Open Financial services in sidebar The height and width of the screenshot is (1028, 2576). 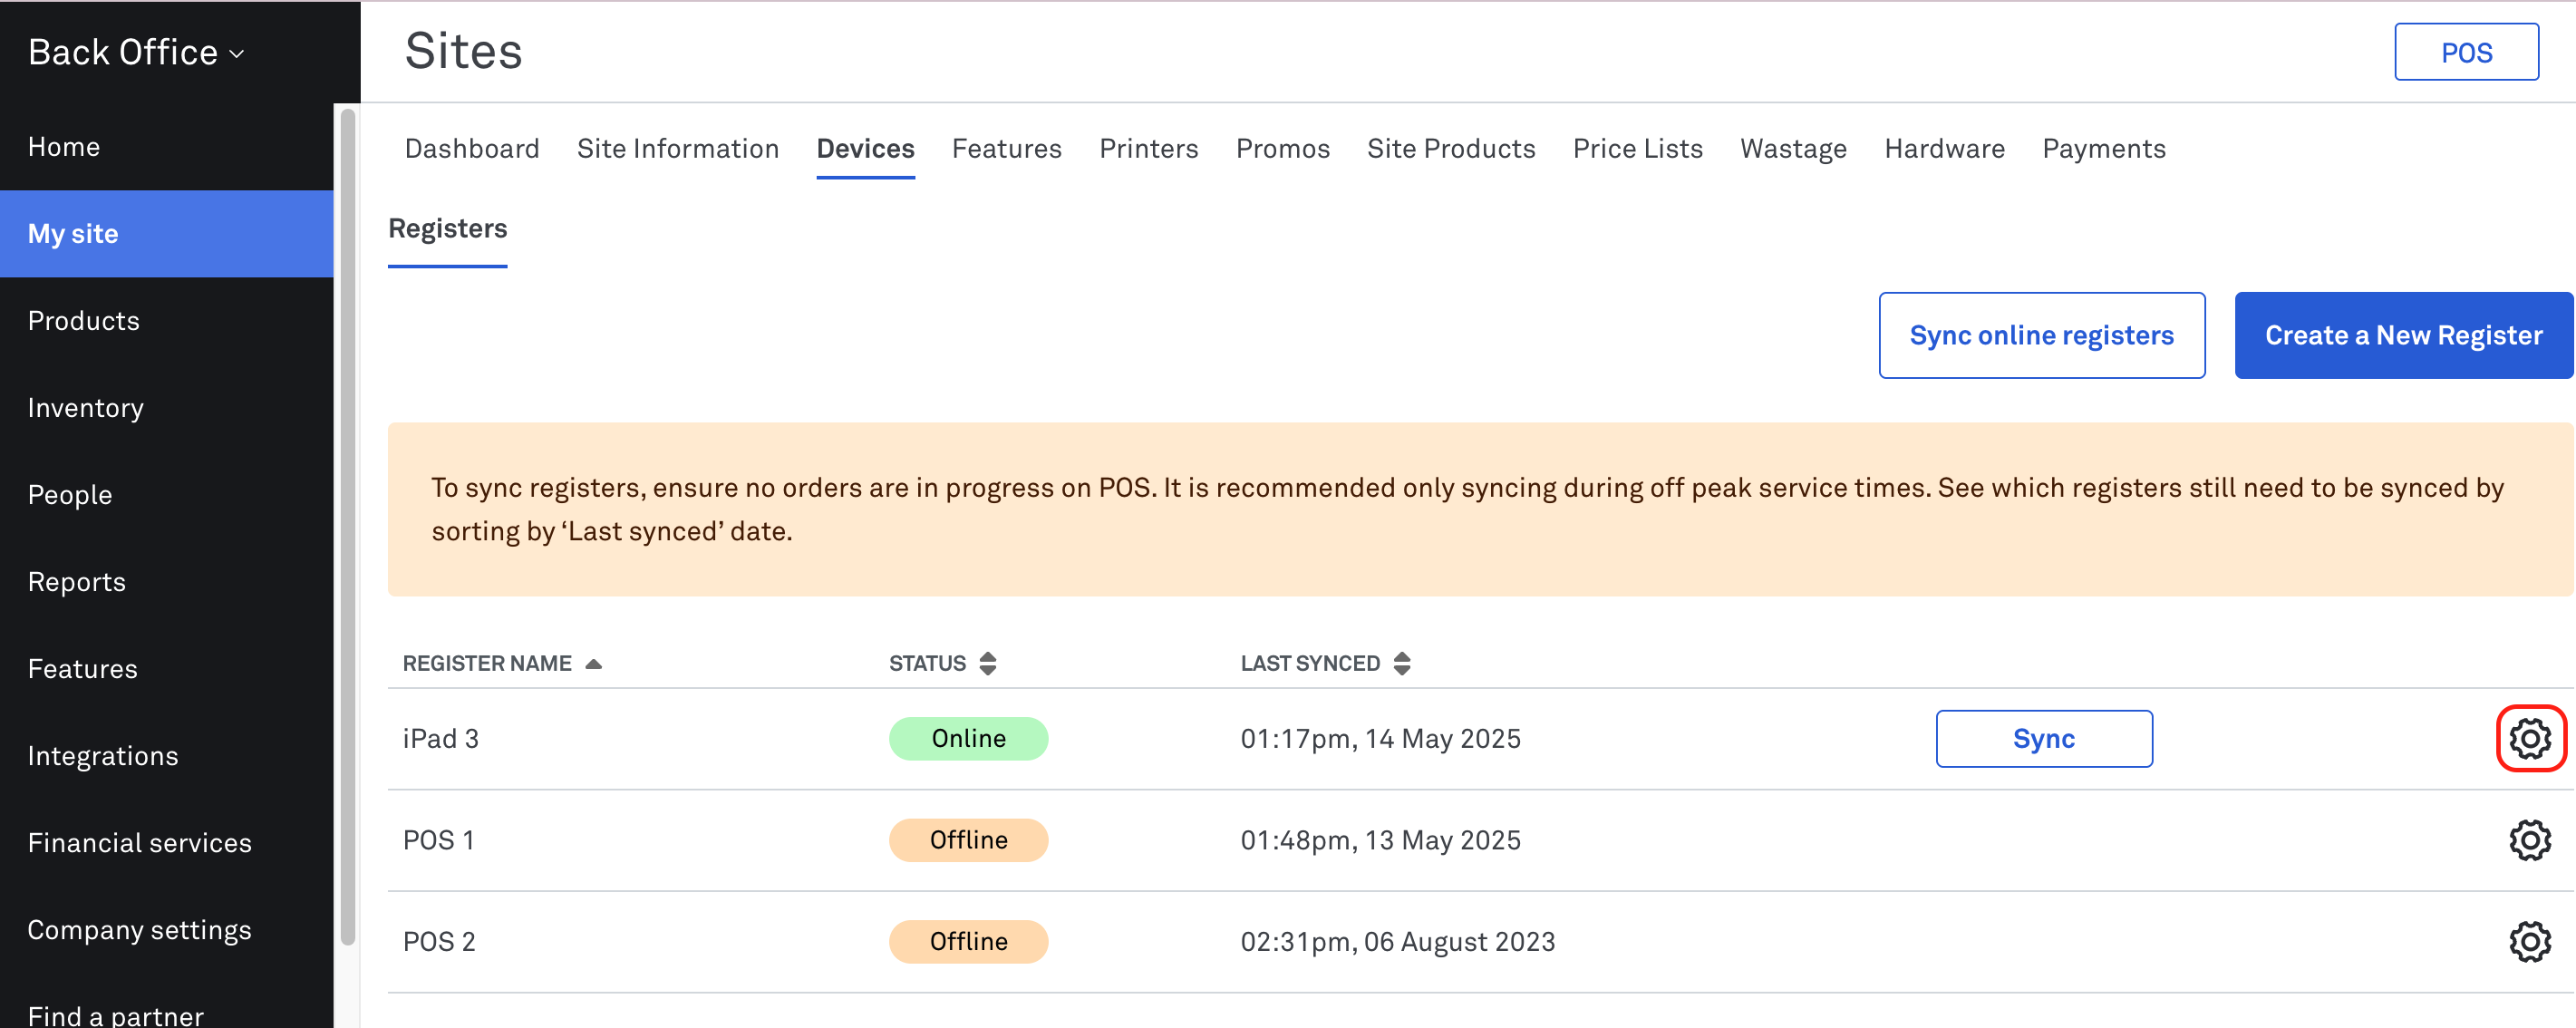(x=166, y=843)
